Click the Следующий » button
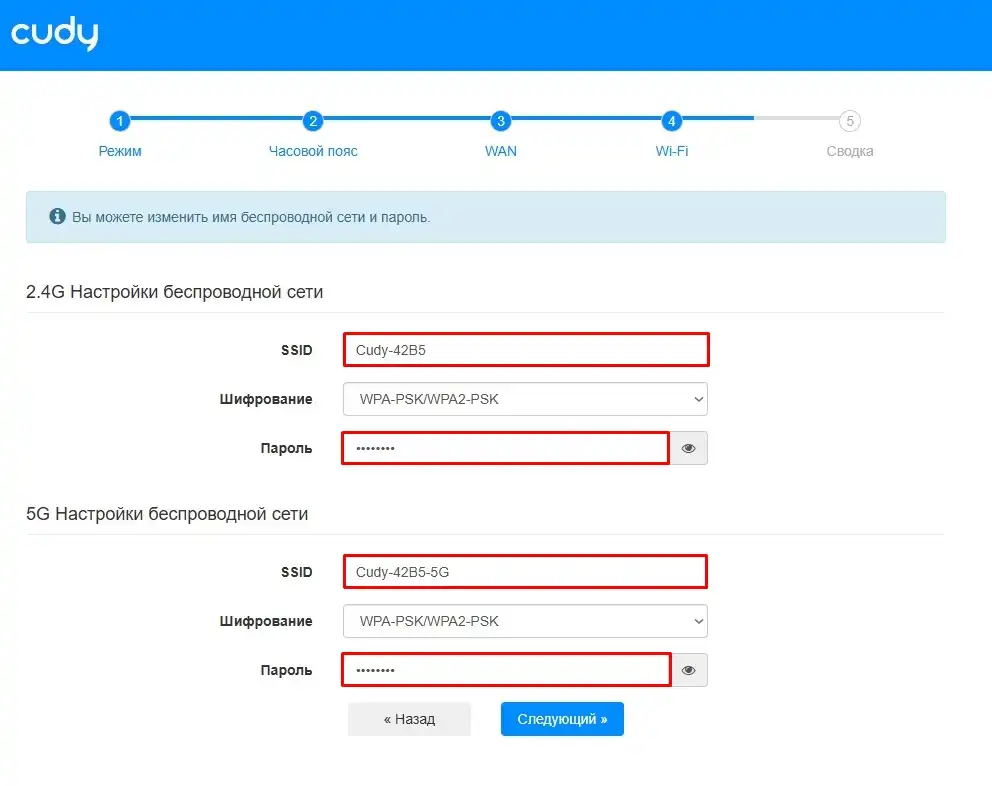The width and height of the screenshot is (992, 786). click(x=562, y=719)
